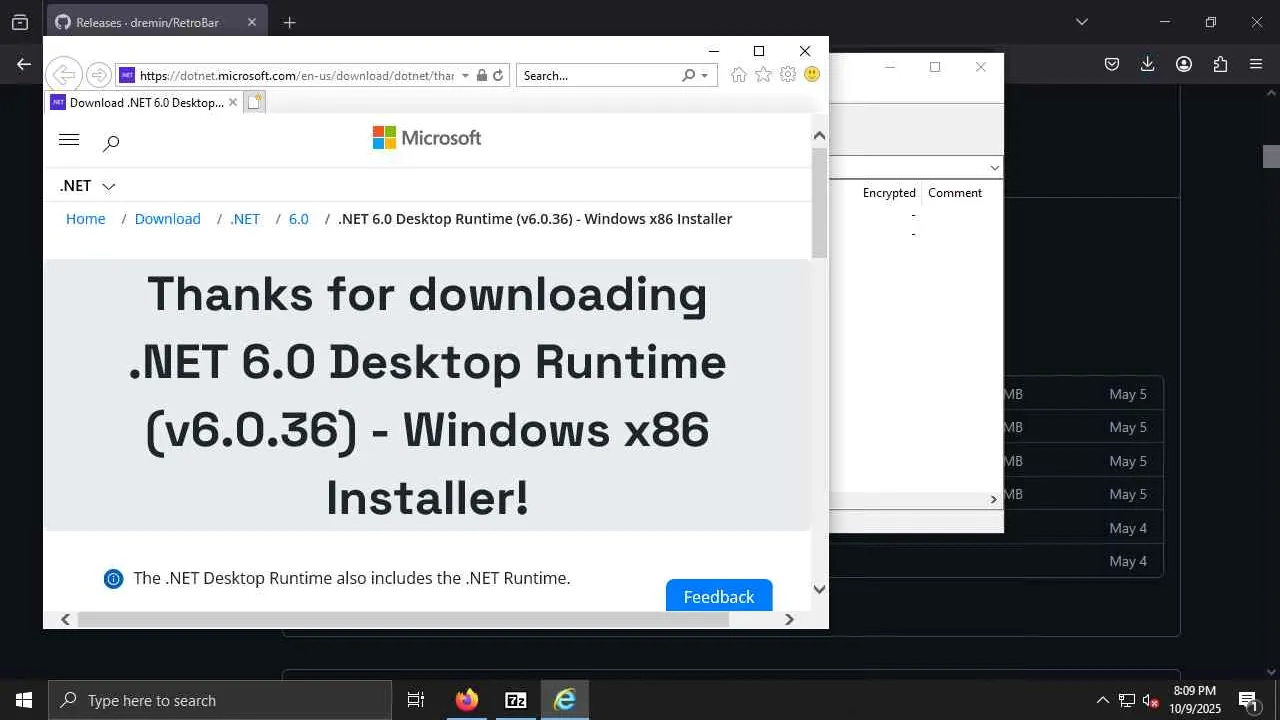
Task: Open Task View on the taskbar
Action: [416, 700]
